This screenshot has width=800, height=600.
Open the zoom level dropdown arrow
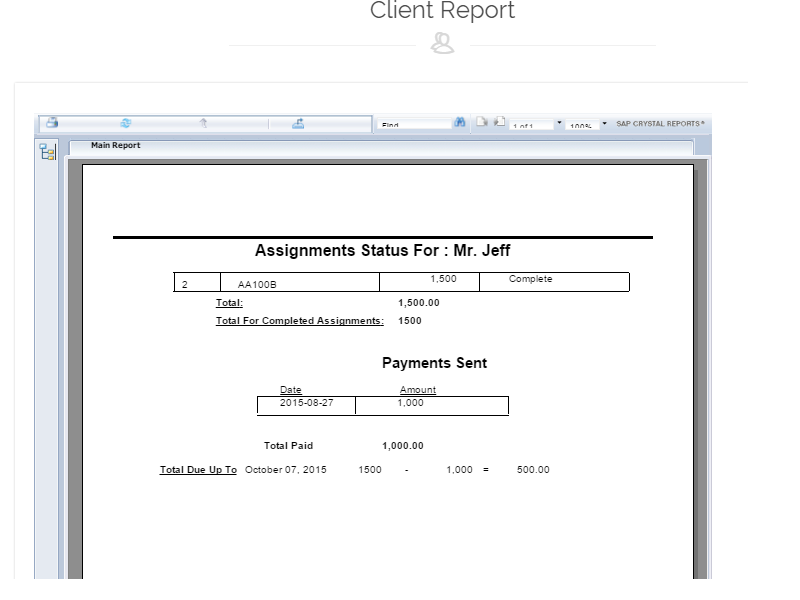pyautogui.click(x=604, y=123)
